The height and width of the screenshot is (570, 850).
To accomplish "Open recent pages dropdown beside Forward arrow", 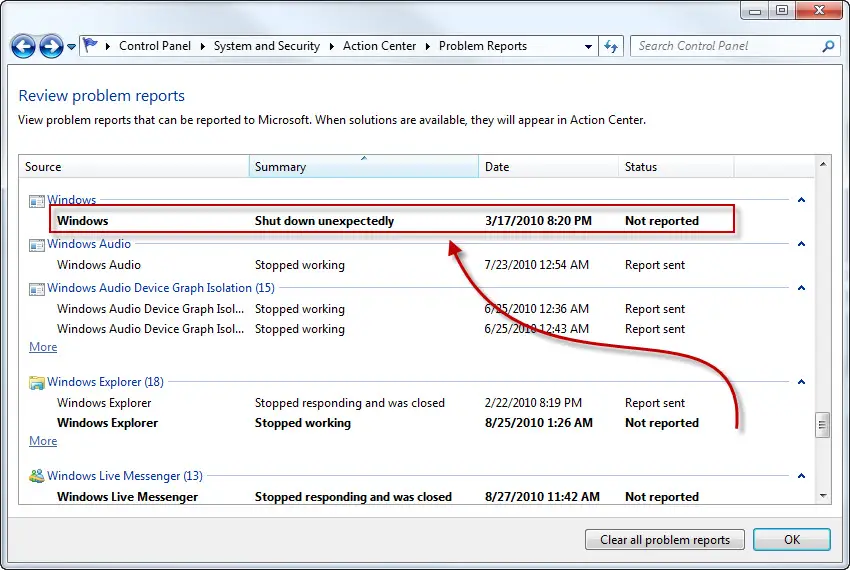I will coord(72,47).
